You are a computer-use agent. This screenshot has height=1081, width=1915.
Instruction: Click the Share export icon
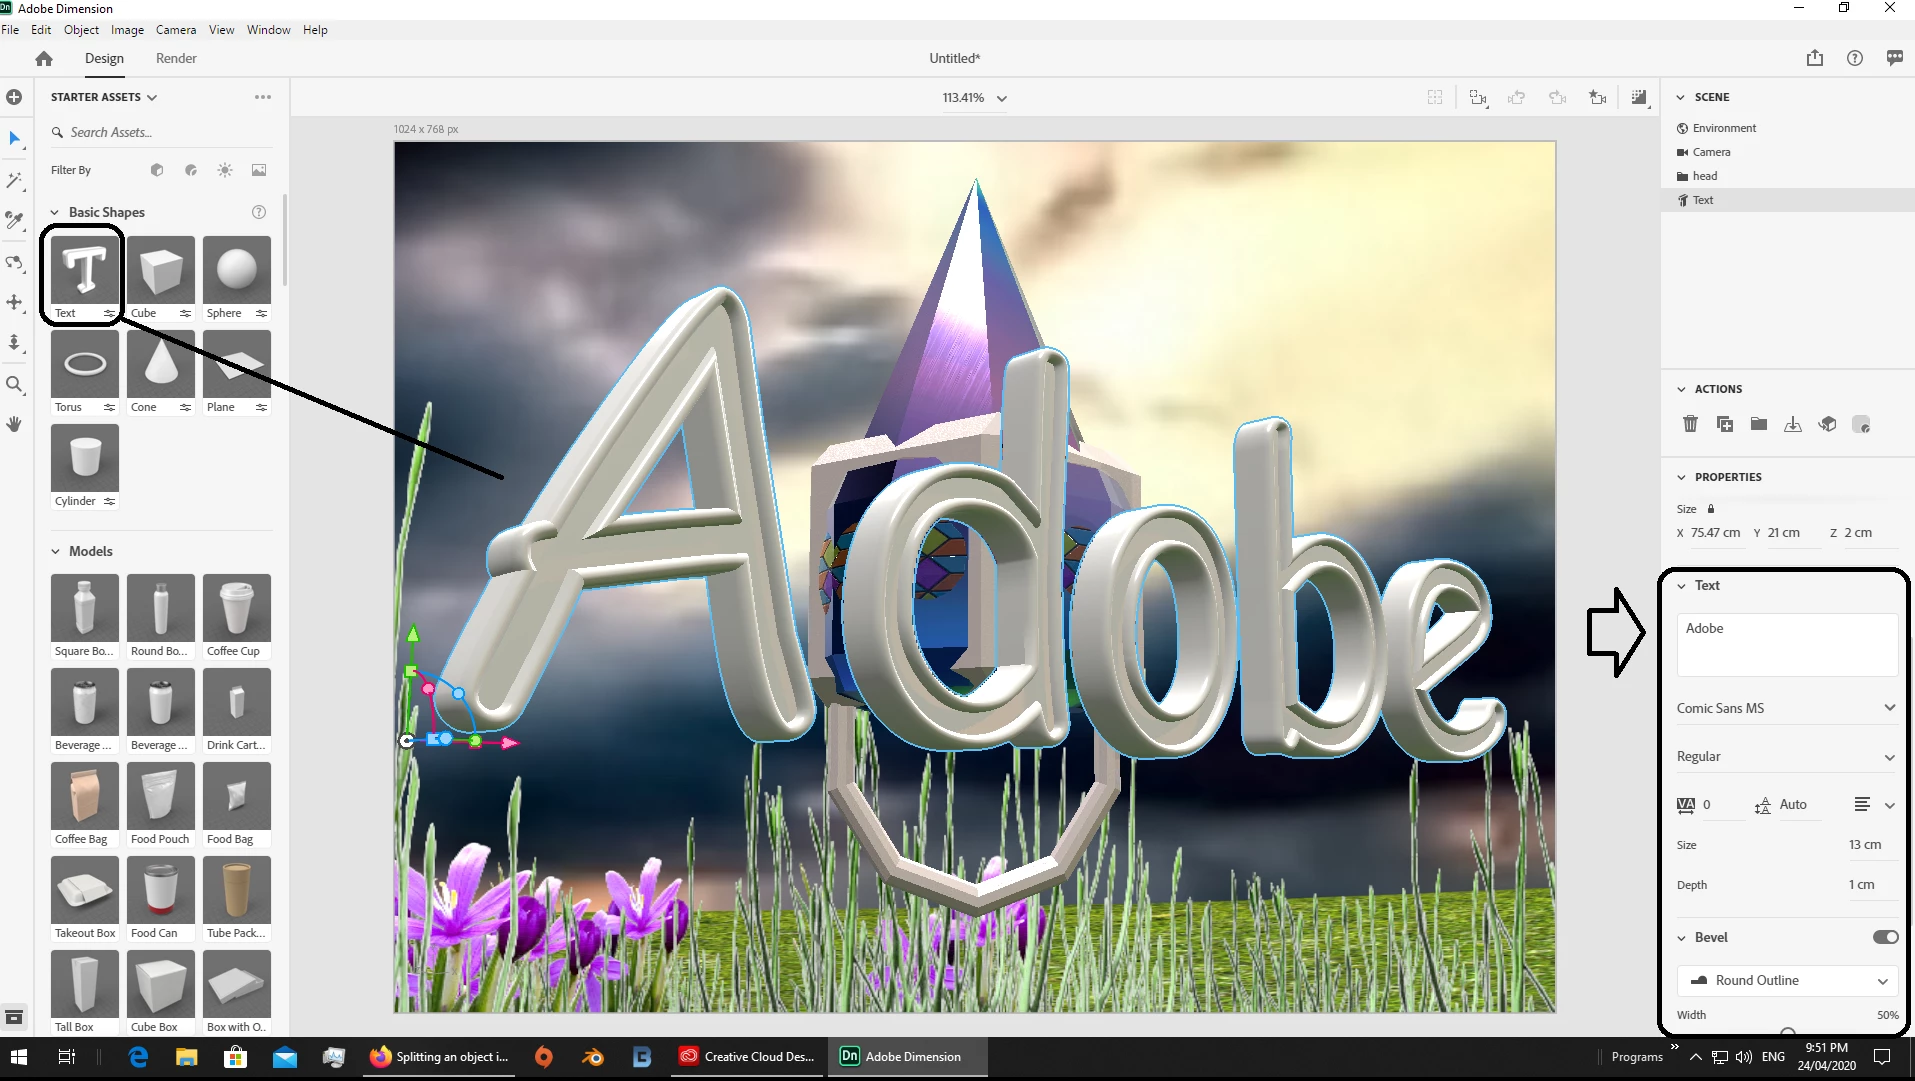point(1815,58)
